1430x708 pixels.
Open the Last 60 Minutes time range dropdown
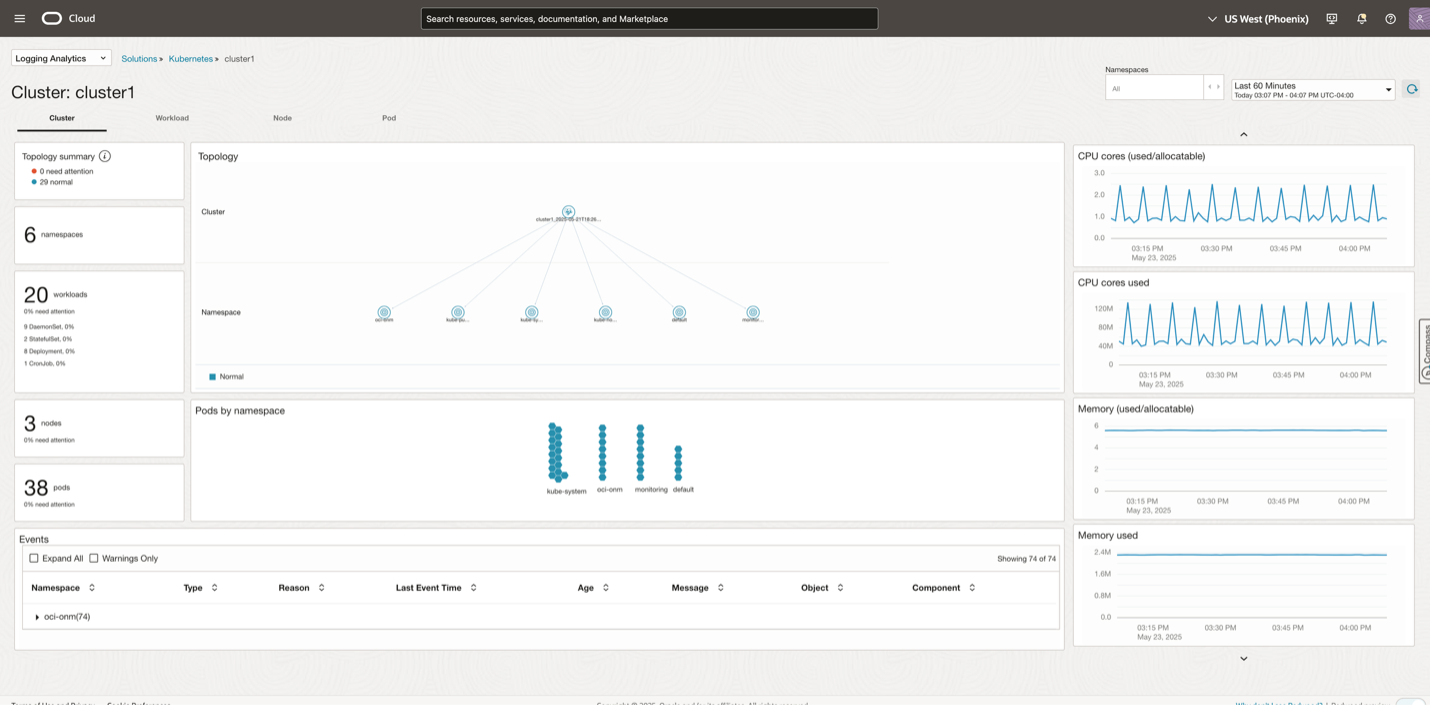(x=1313, y=88)
